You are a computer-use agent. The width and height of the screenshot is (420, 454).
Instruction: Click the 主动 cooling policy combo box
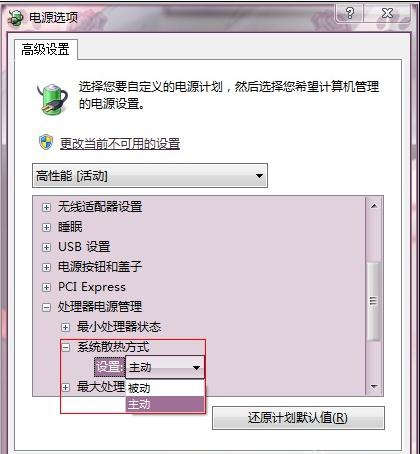(x=165, y=367)
